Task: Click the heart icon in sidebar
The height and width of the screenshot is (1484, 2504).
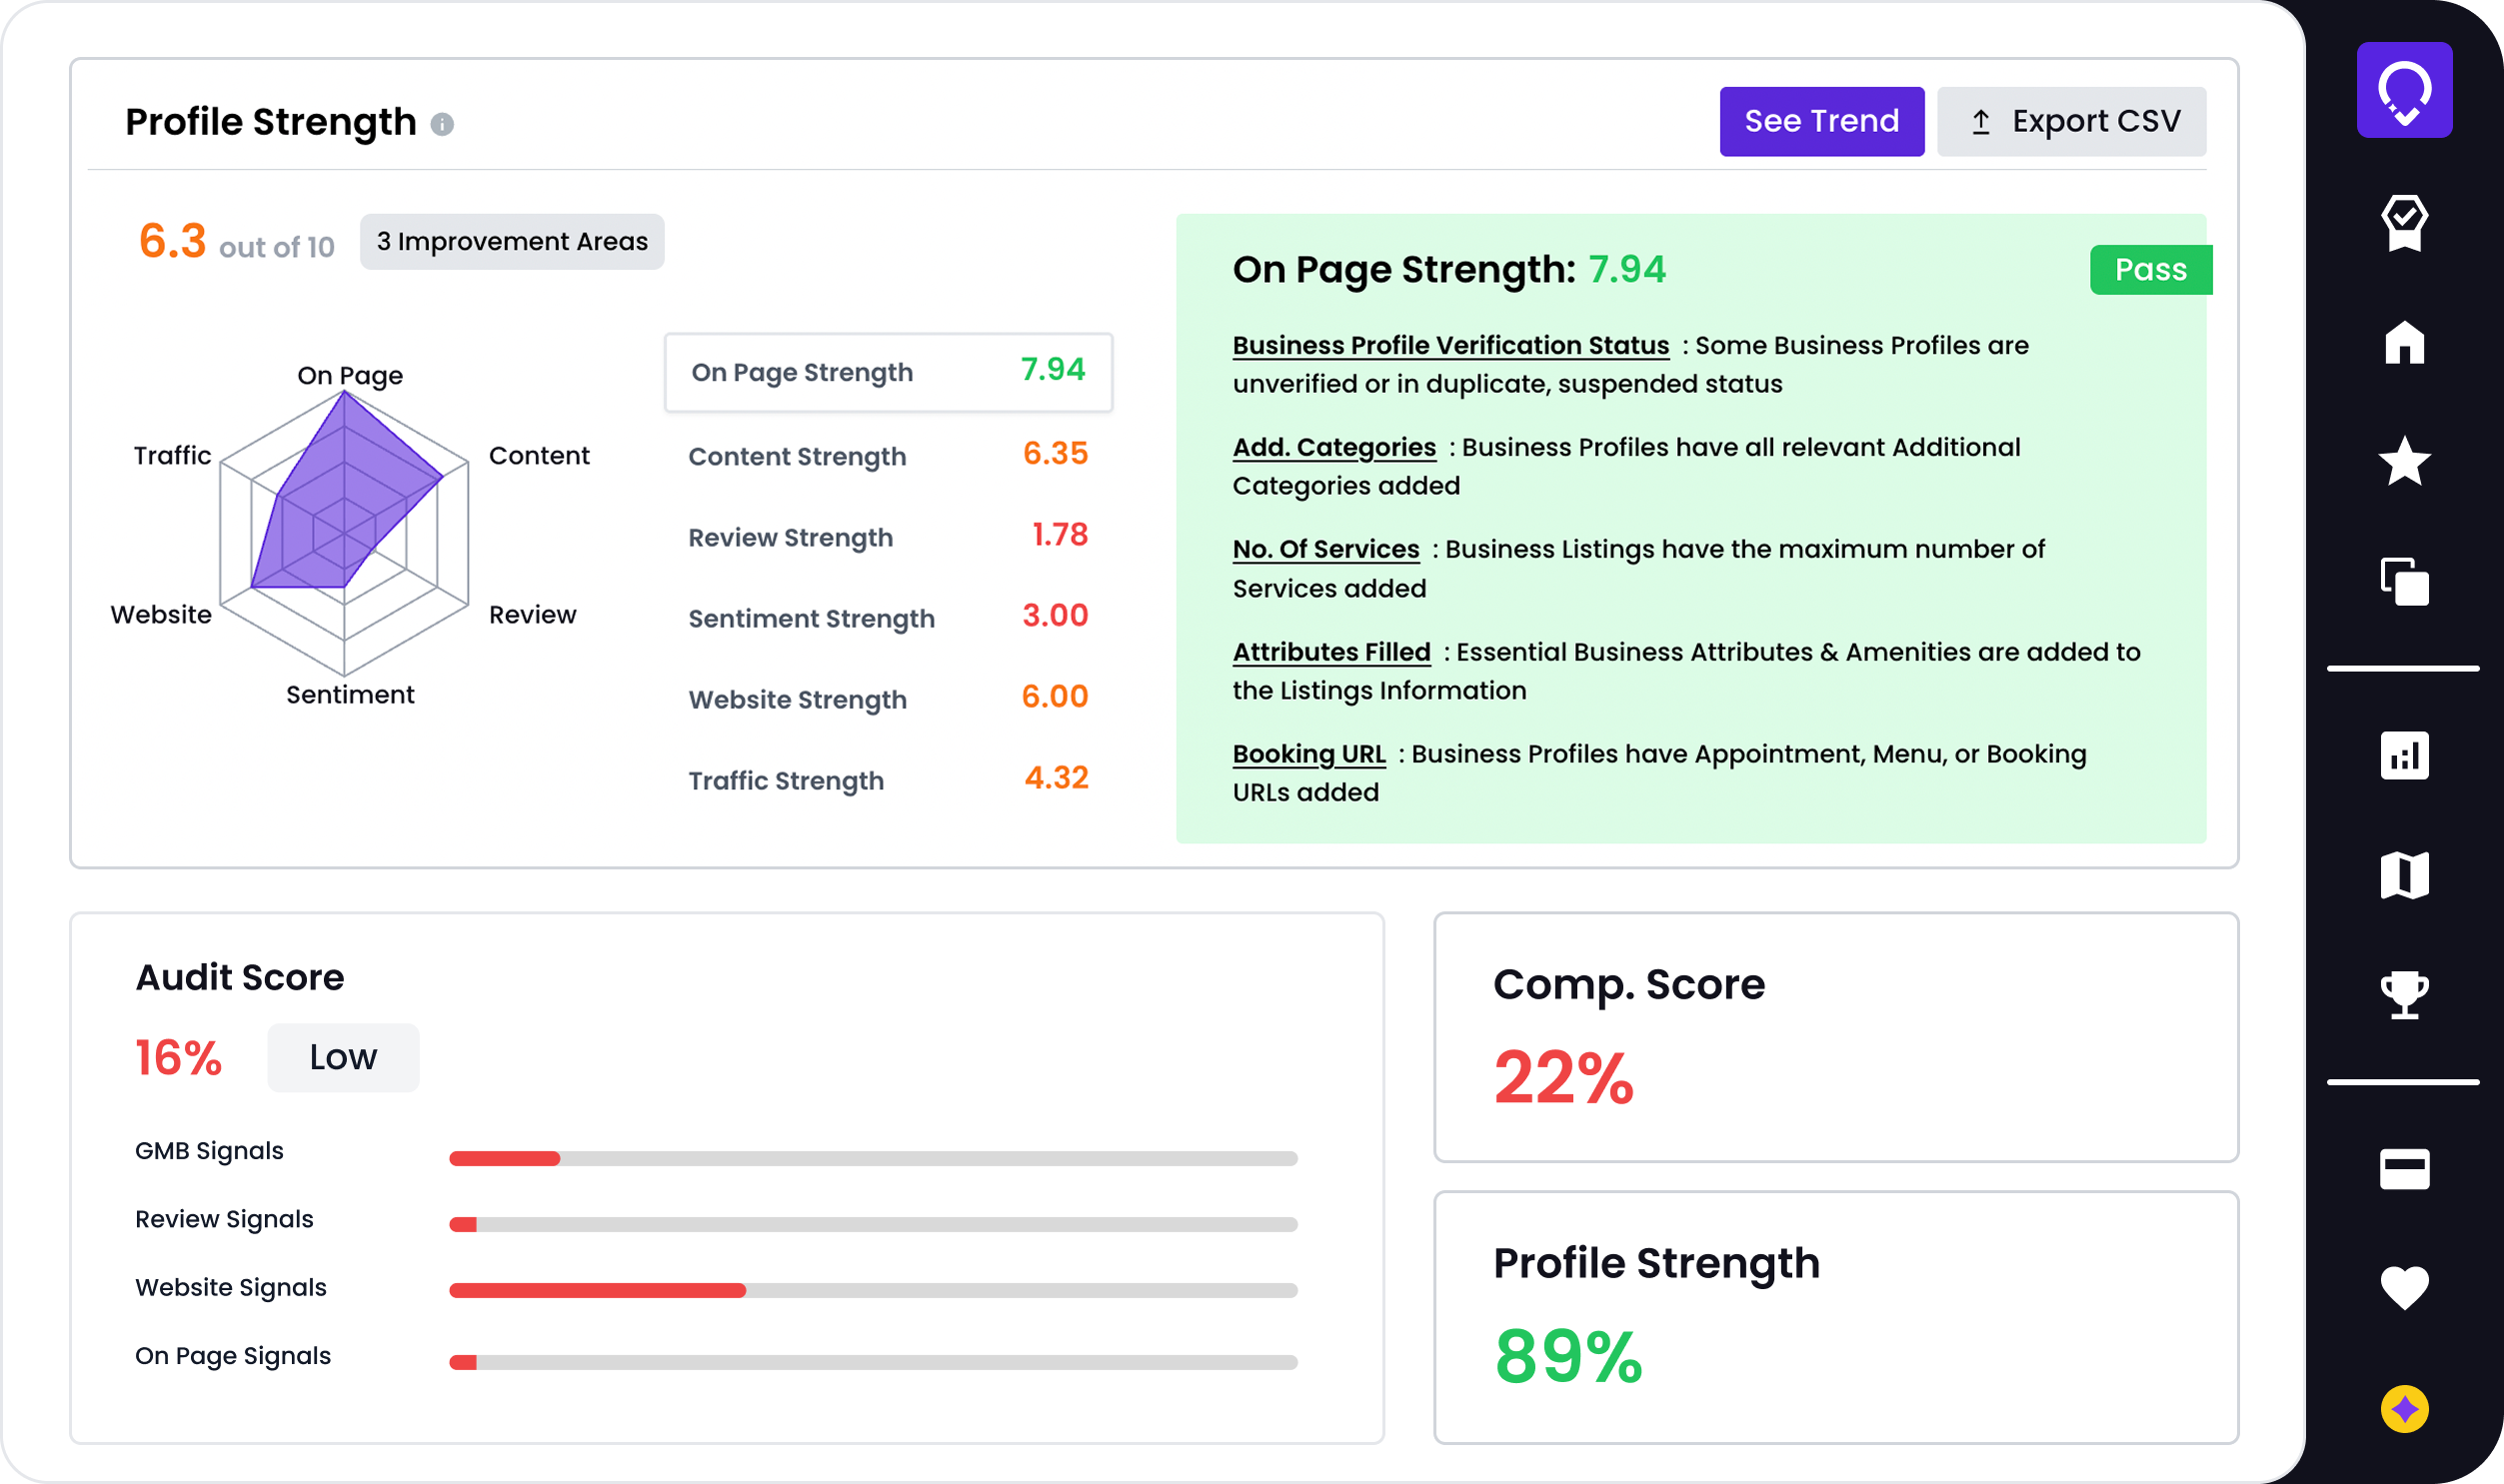Action: pos(2403,1287)
